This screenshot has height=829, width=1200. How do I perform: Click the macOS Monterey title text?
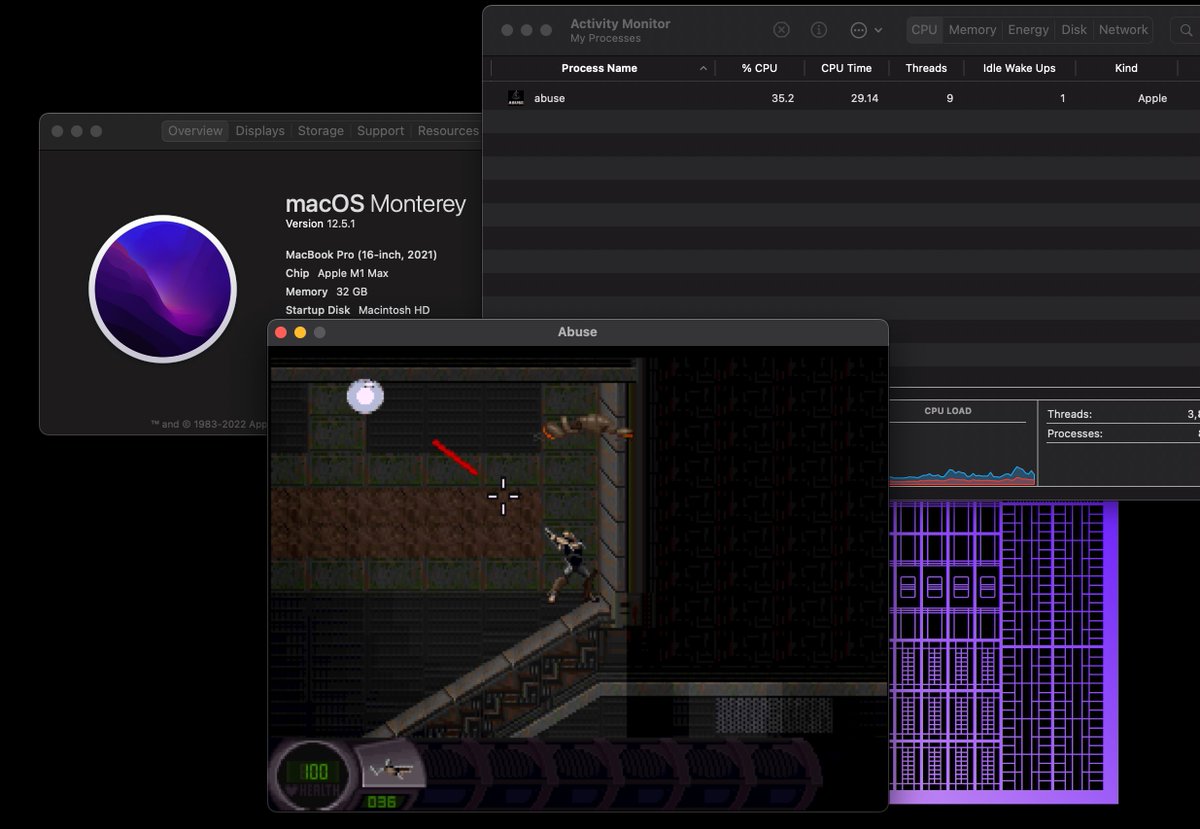click(376, 204)
